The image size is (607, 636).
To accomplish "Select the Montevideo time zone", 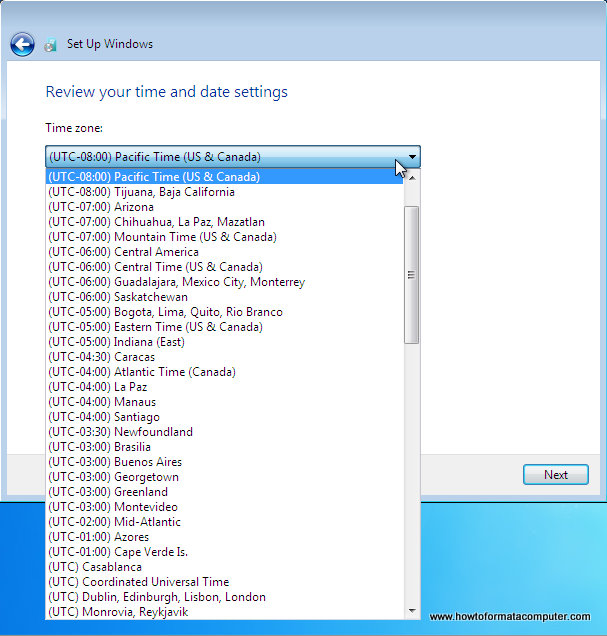I will pos(225,507).
